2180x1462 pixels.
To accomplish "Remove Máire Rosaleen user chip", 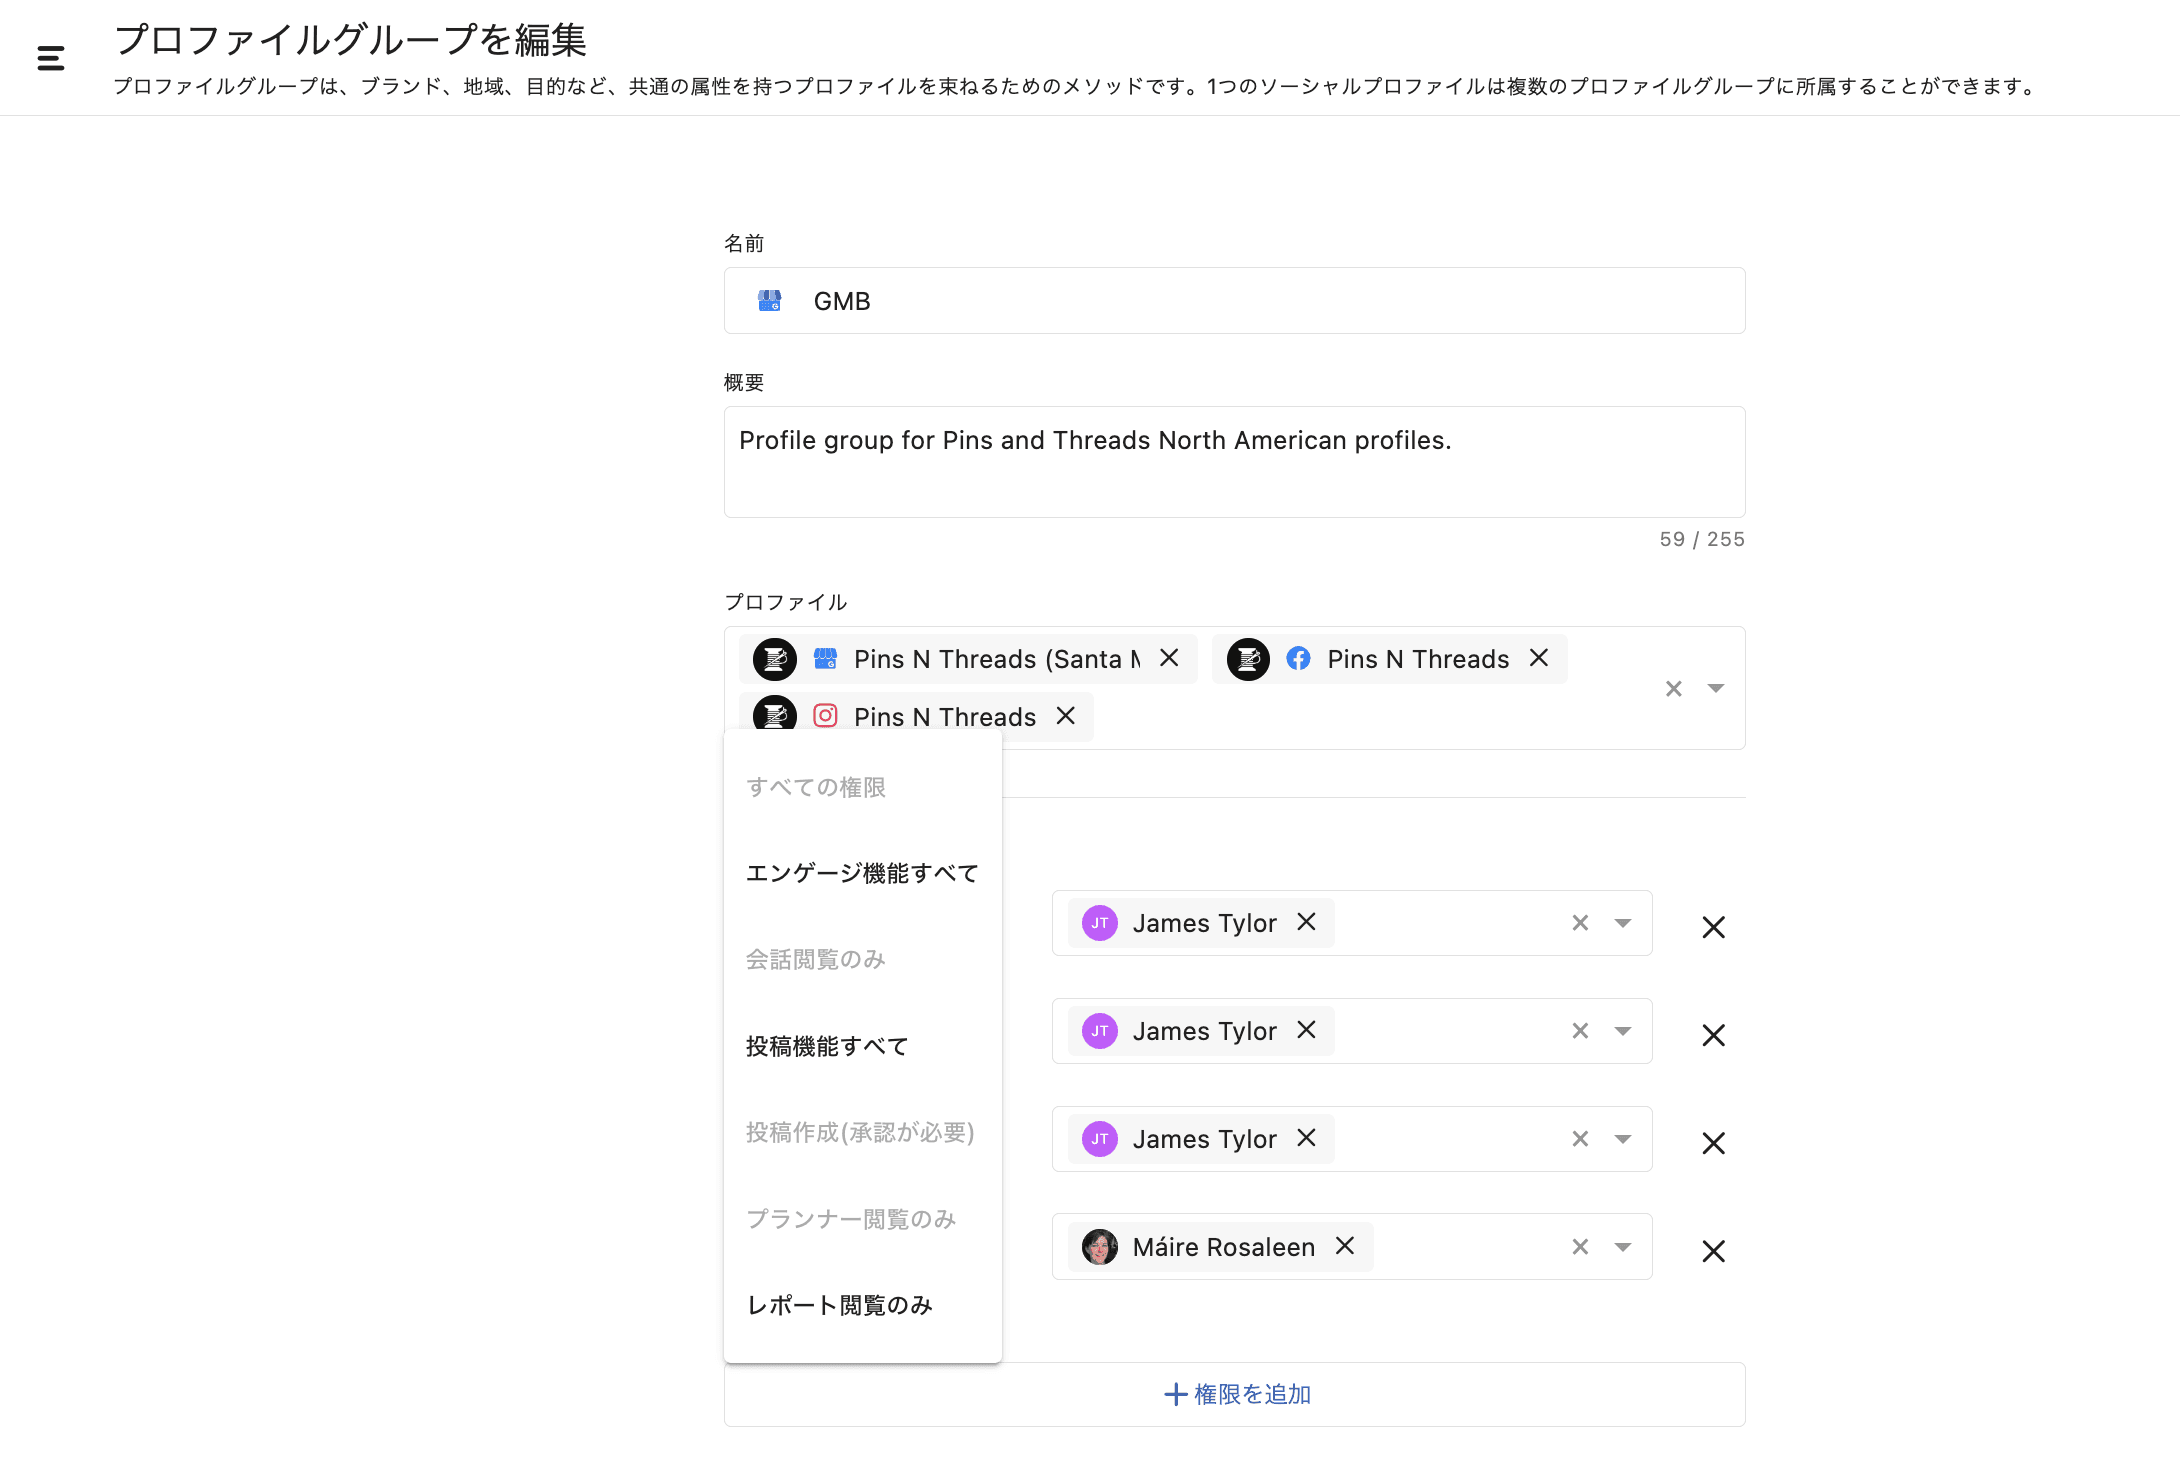I will click(1345, 1246).
